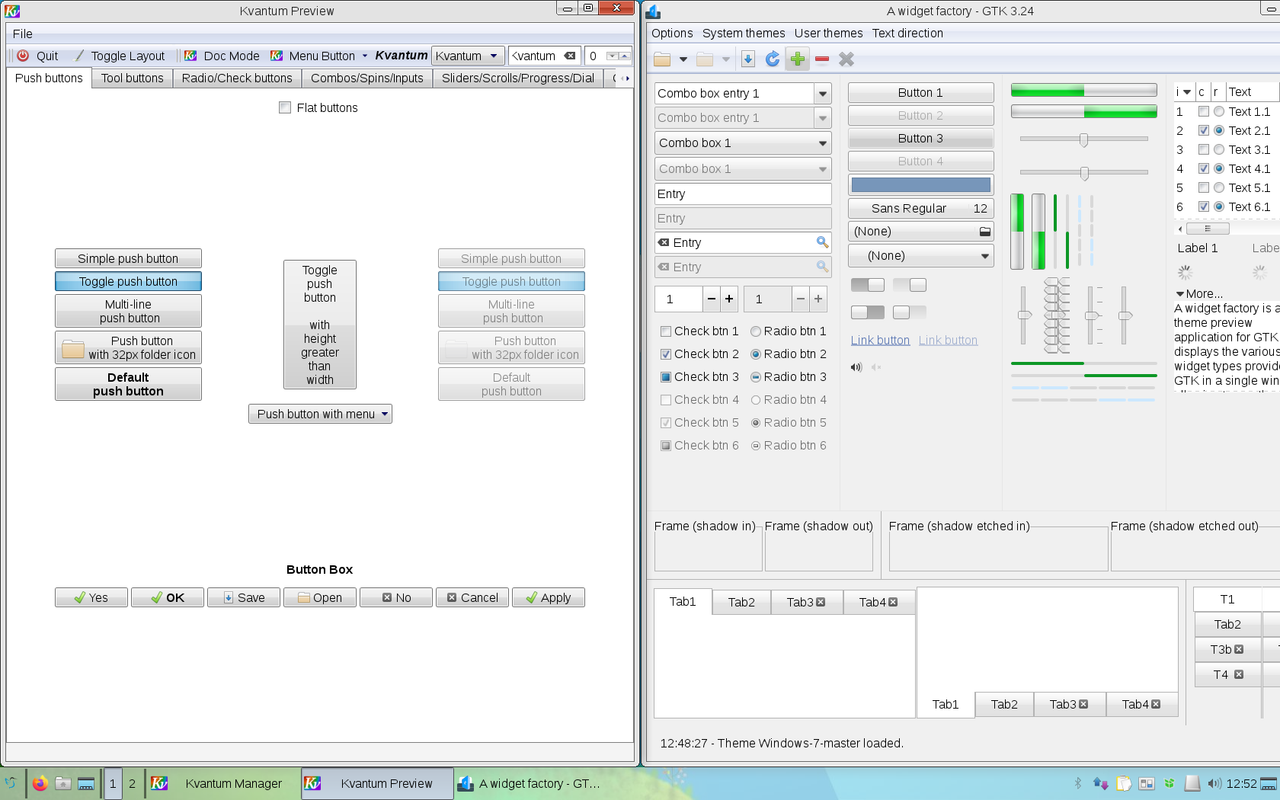Open the file manager icon in the taskbar
Viewport: 1280px width, 800px height.
[x=63, y=783]
